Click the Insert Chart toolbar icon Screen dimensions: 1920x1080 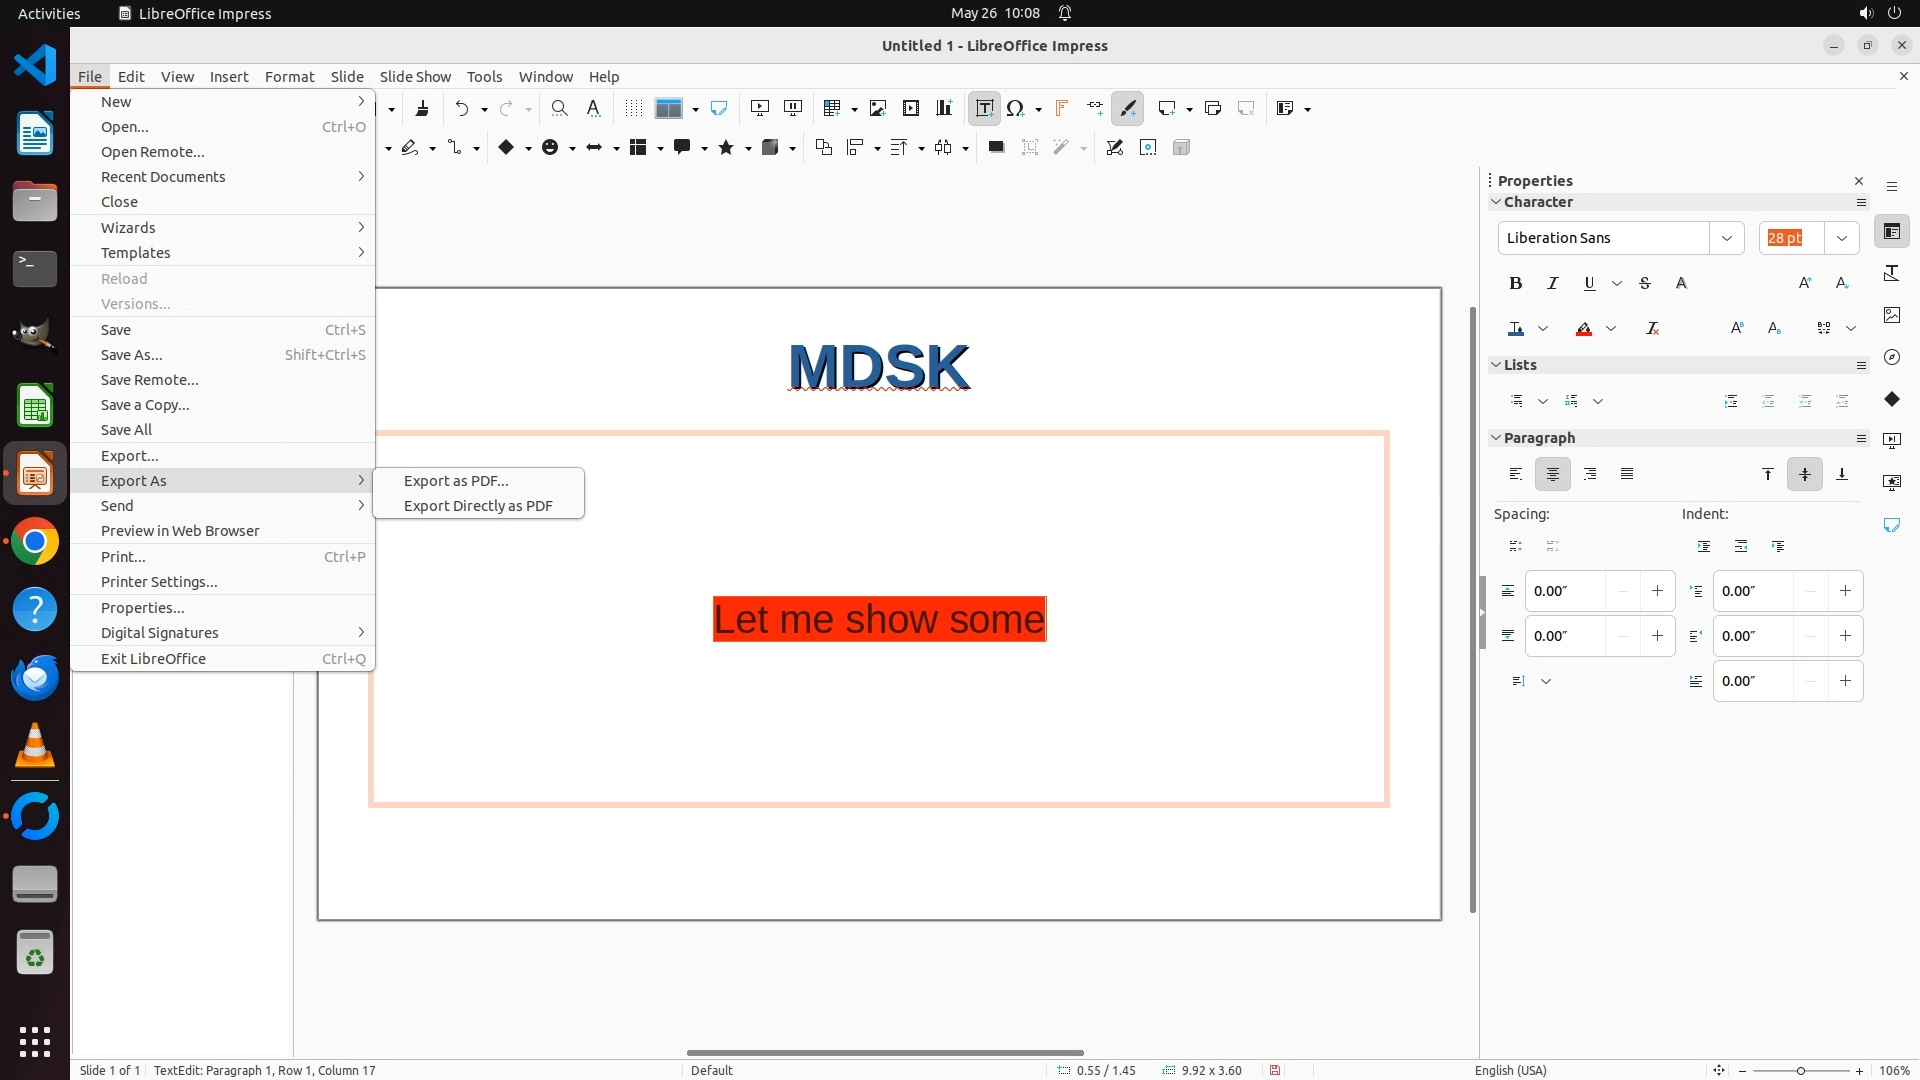point(944,108)
